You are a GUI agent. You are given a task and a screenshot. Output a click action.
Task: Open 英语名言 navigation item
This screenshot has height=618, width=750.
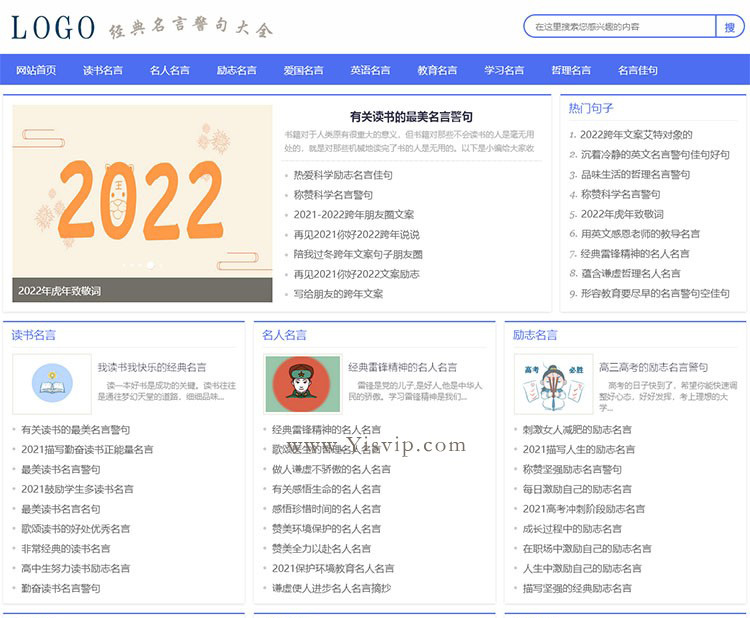click(x=370, y=70)
